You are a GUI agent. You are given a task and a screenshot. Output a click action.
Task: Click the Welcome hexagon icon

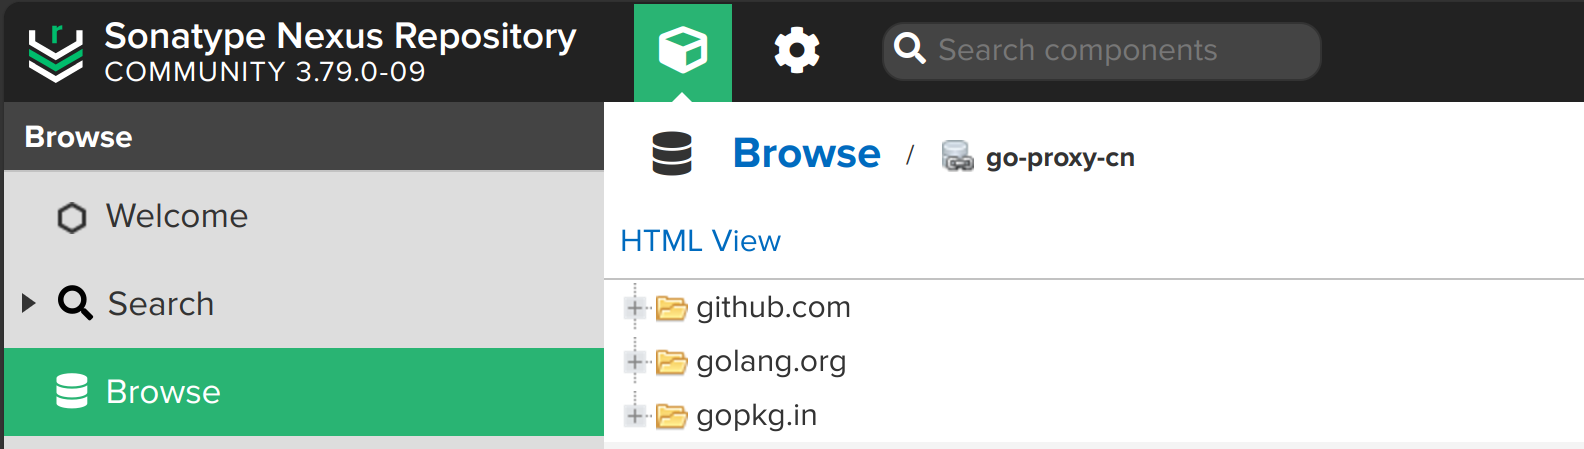[72, 217]
